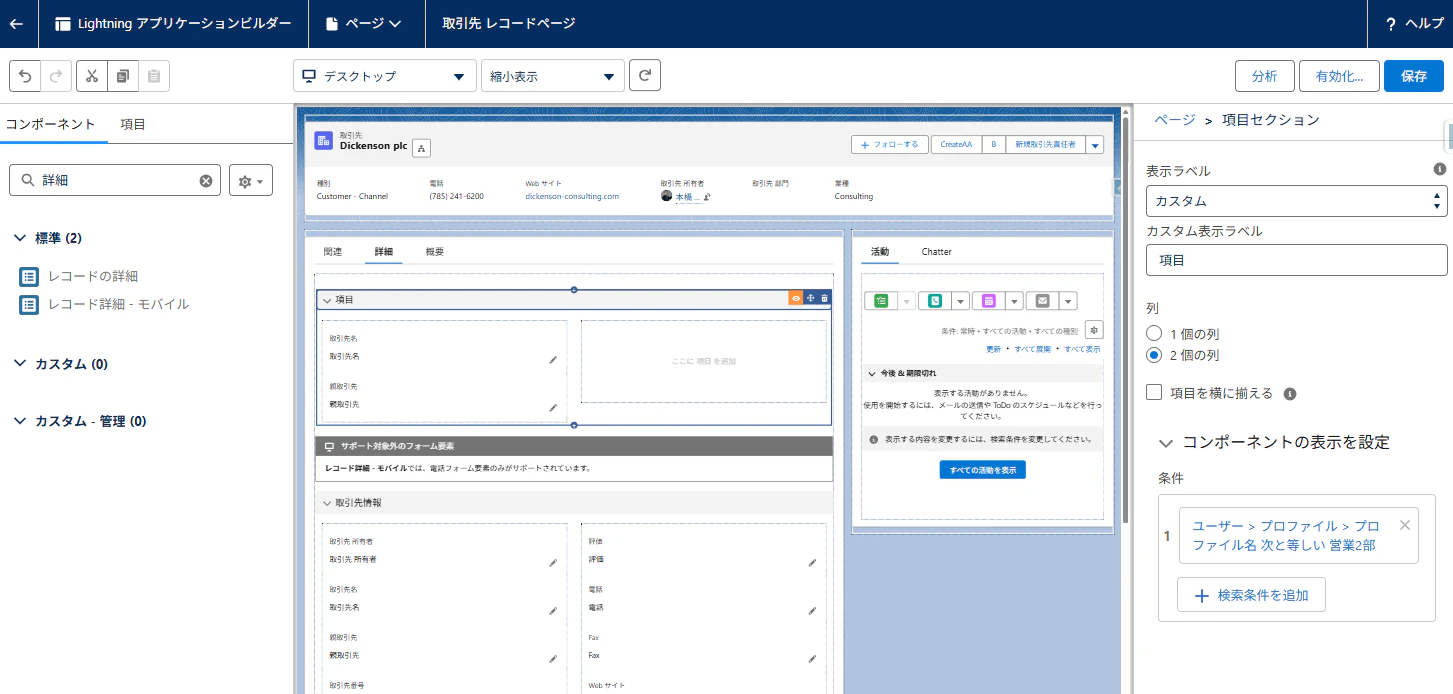Switch to コンポーネント tab

51,124
